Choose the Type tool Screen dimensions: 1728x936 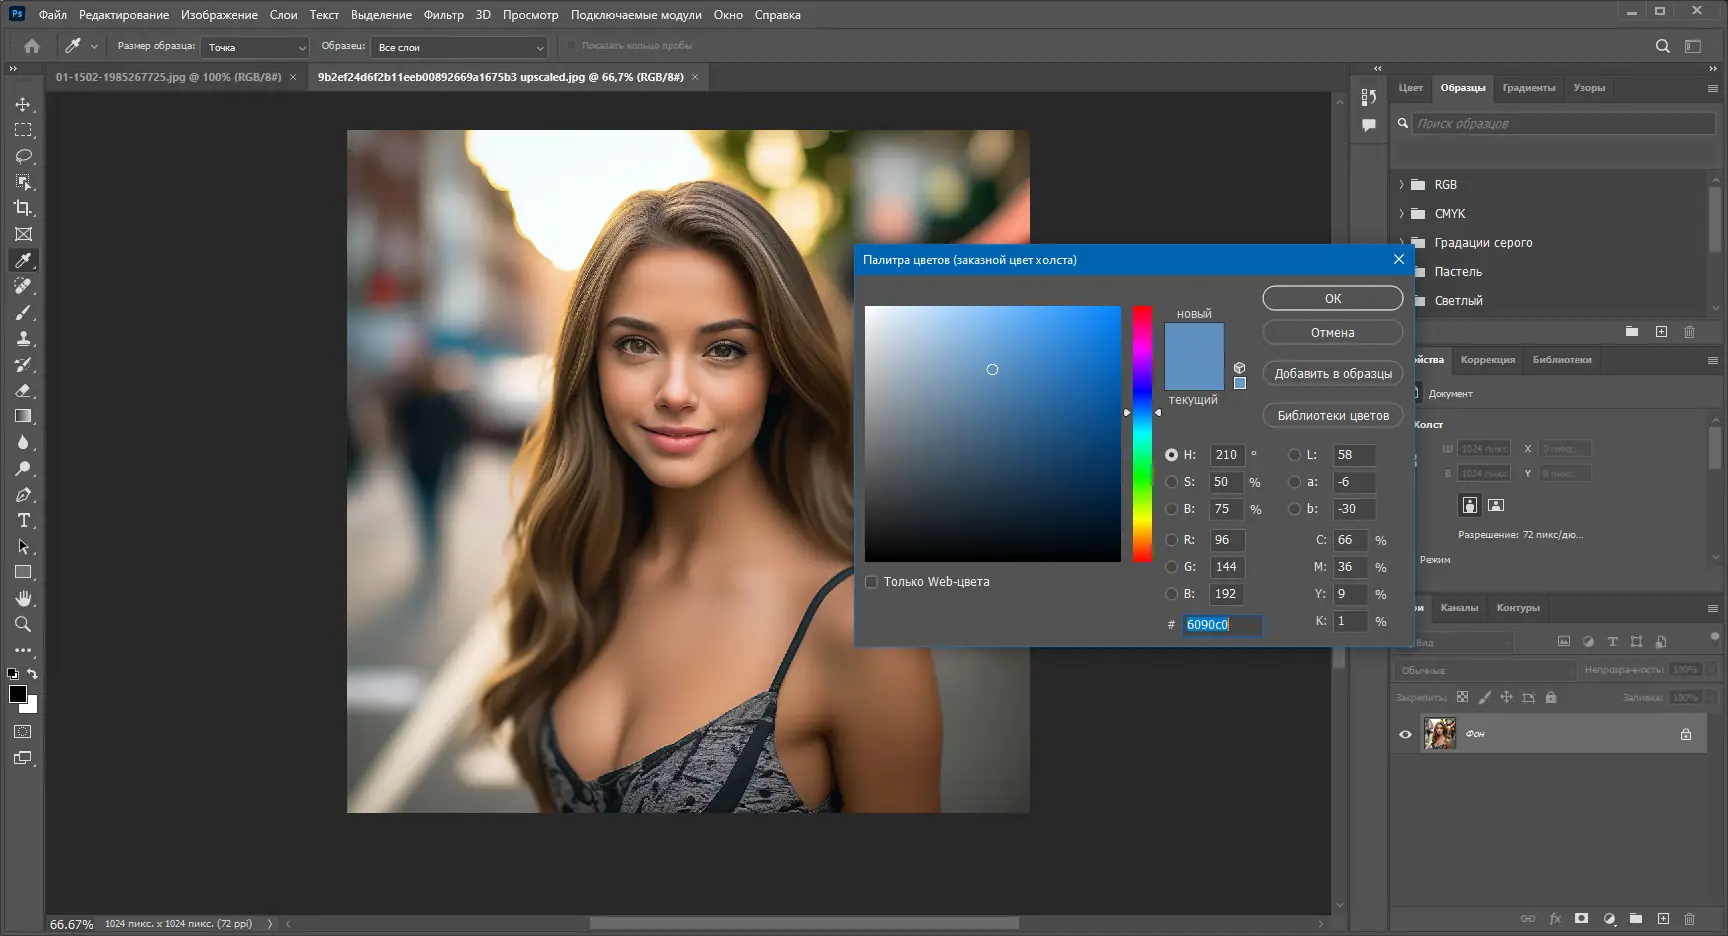(24, 520)
